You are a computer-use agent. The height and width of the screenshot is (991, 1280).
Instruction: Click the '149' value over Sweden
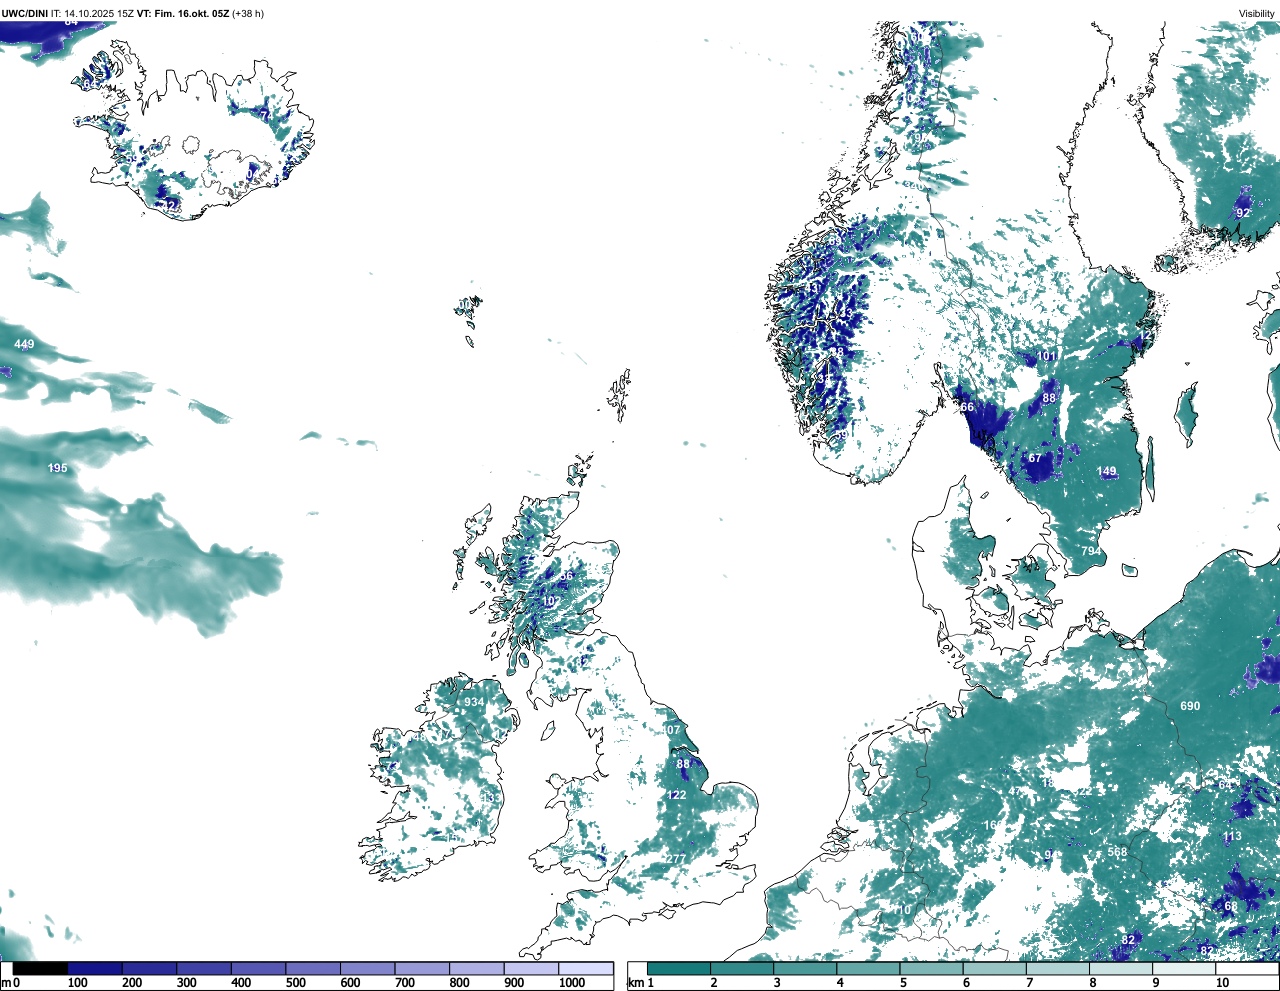click(x=1106, y=472)
